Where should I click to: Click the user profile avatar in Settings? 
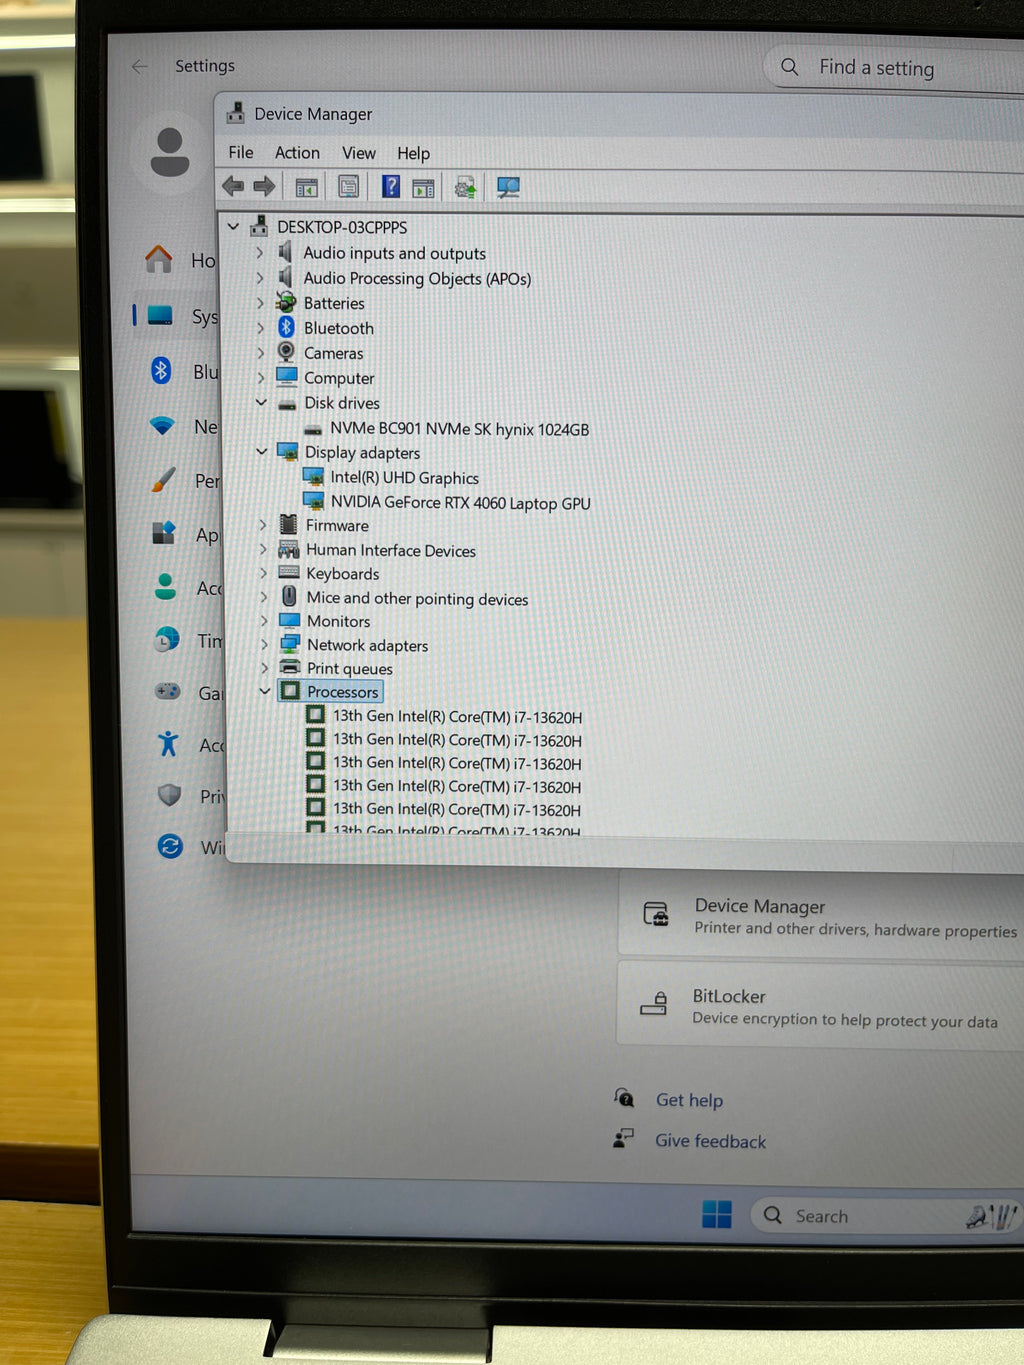click(x=170, y=152)
